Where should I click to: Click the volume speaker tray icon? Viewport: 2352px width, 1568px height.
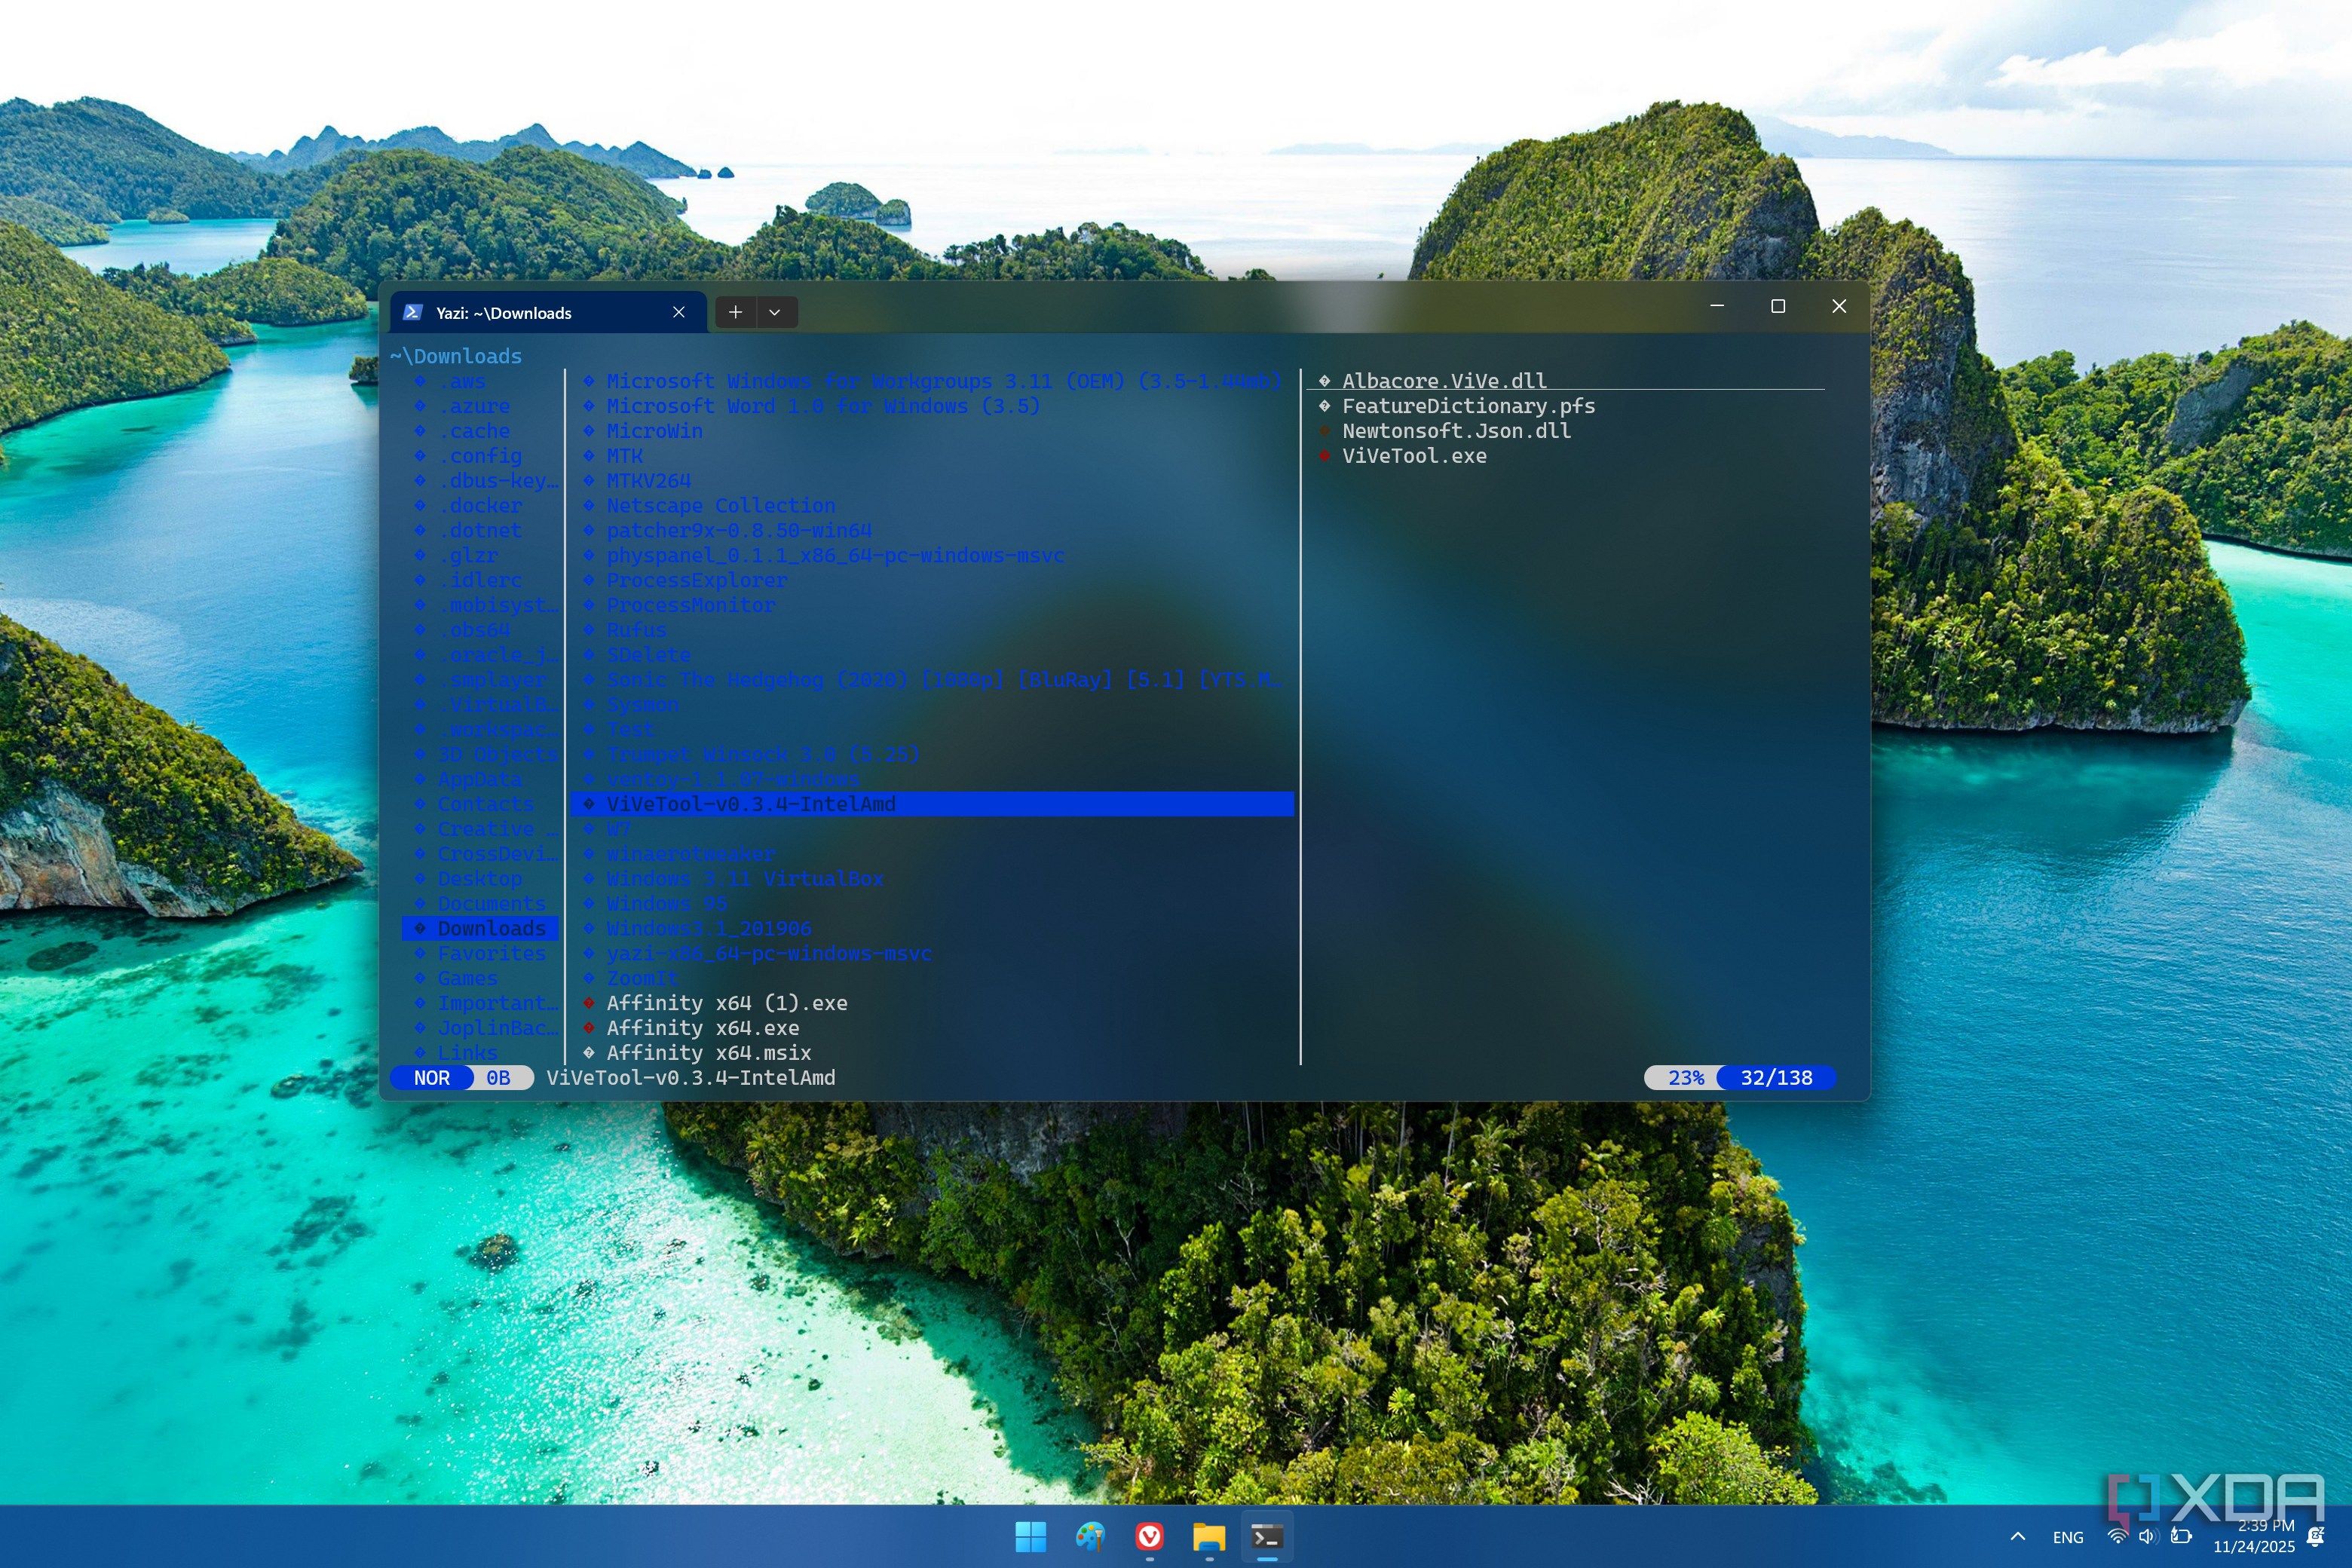tap(2147, 1537)
